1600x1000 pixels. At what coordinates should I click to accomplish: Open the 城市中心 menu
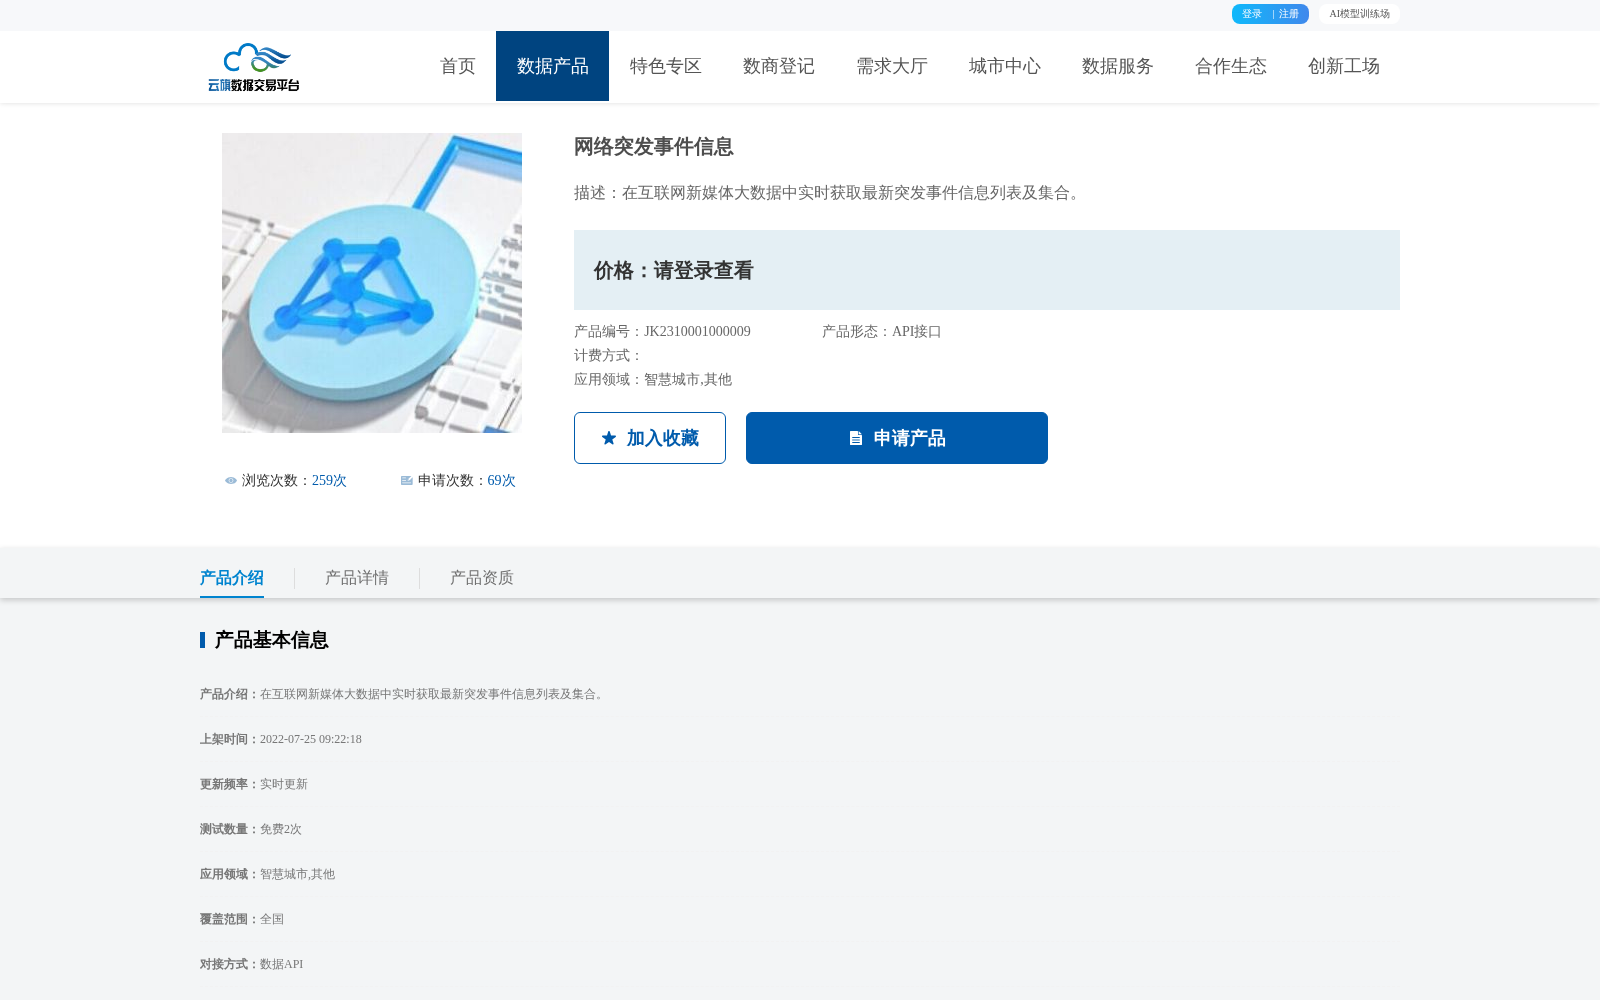click(x=1004, y=66)
